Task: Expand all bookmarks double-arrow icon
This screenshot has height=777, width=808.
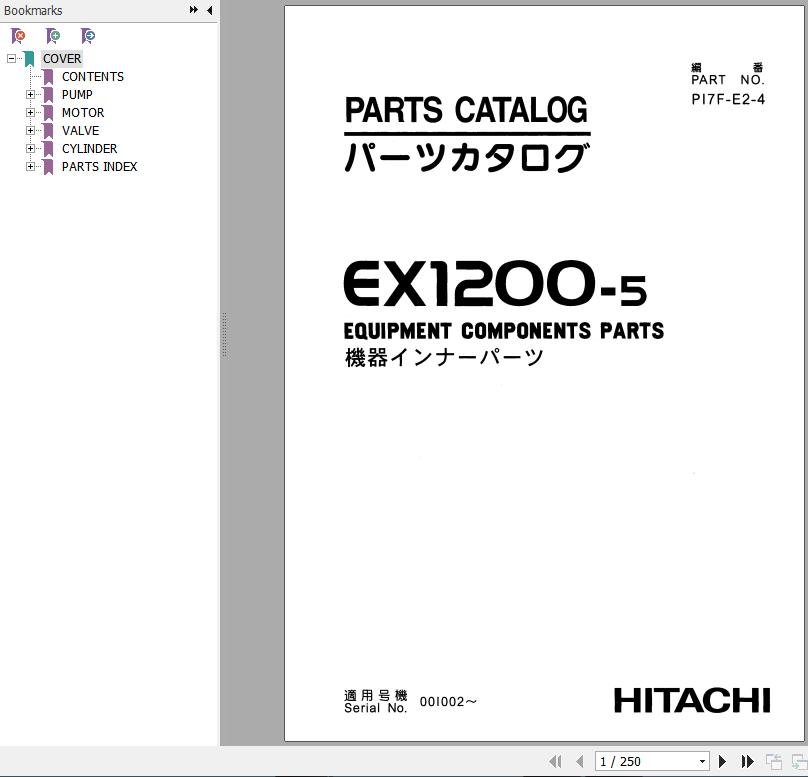Action: coord(194,10)
